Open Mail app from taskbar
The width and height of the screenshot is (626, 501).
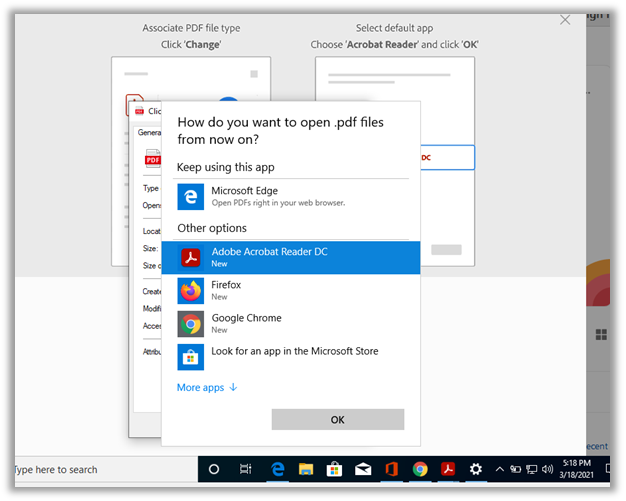pos(363,469)
